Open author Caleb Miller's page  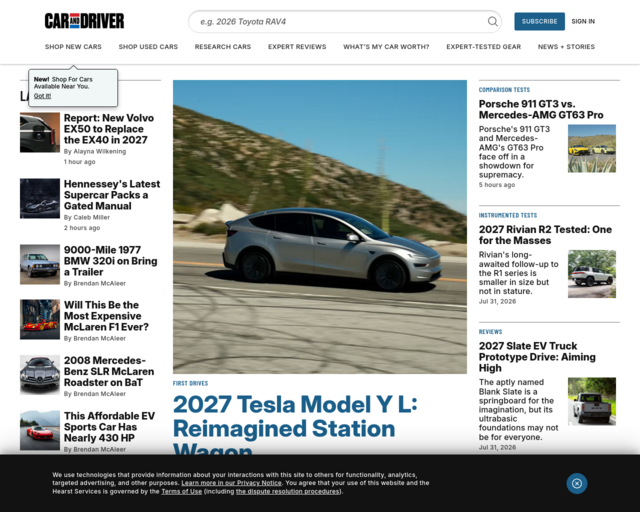pos(91,218)
